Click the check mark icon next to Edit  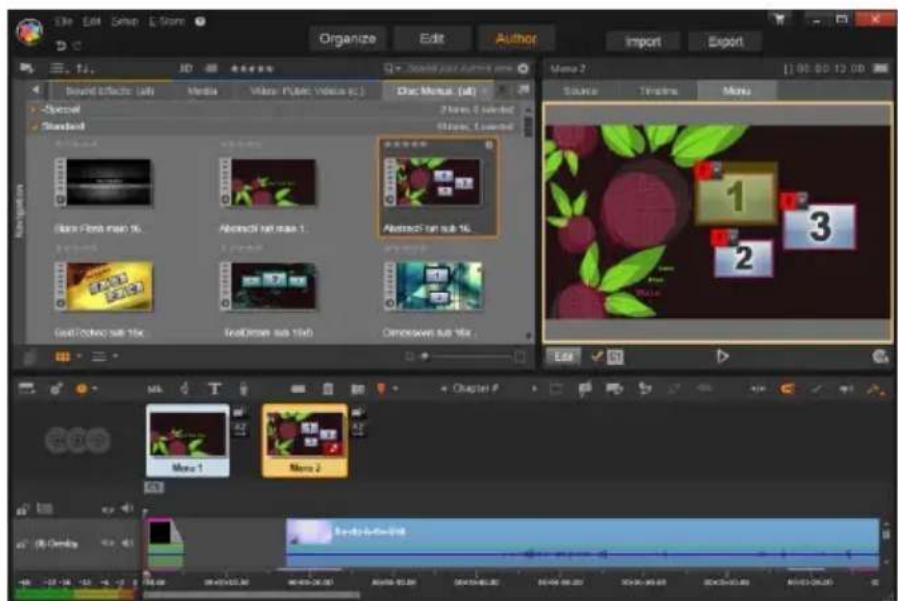596,356
